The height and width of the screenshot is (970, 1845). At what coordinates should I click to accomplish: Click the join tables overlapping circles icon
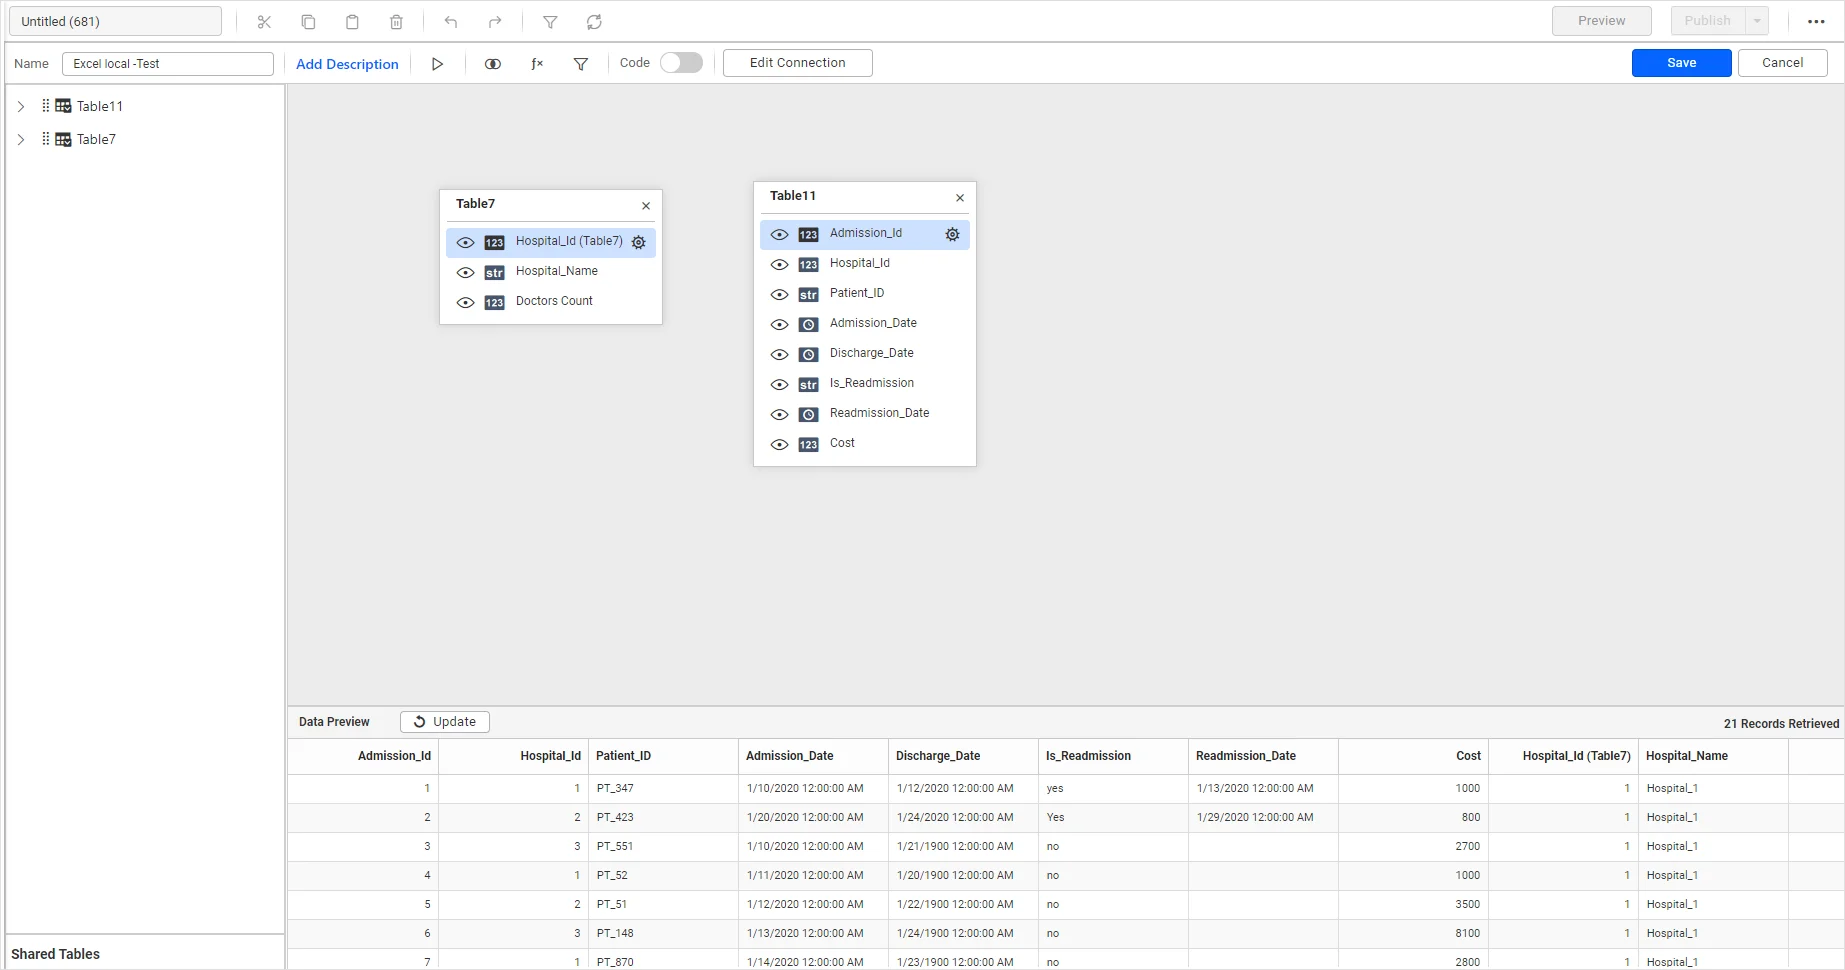pos(492,64)
